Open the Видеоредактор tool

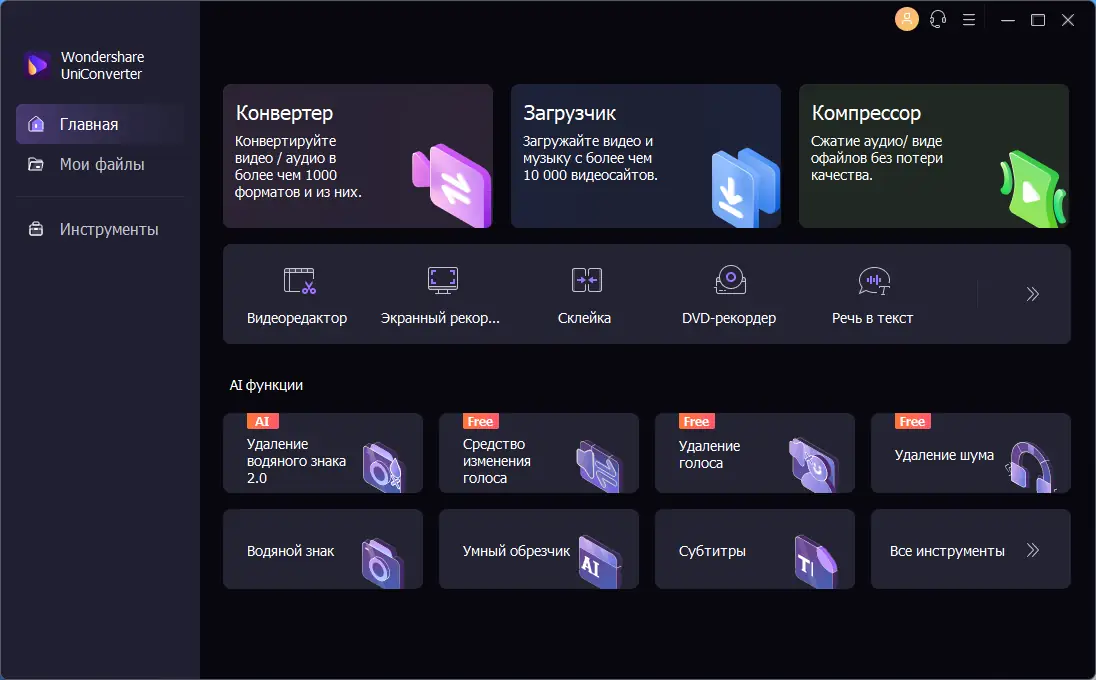click(x=295, y=293)
